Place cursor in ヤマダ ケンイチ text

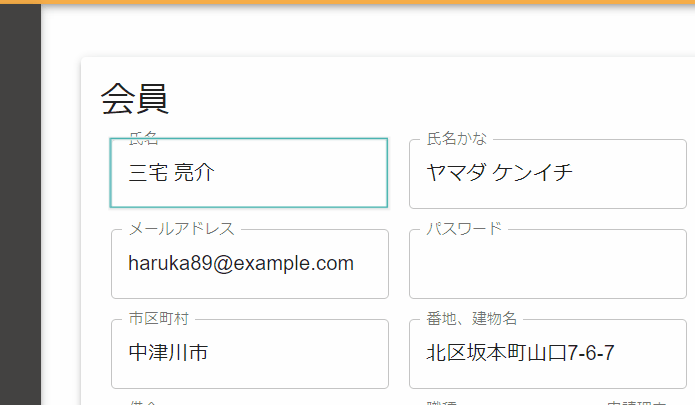click(499, 173)
